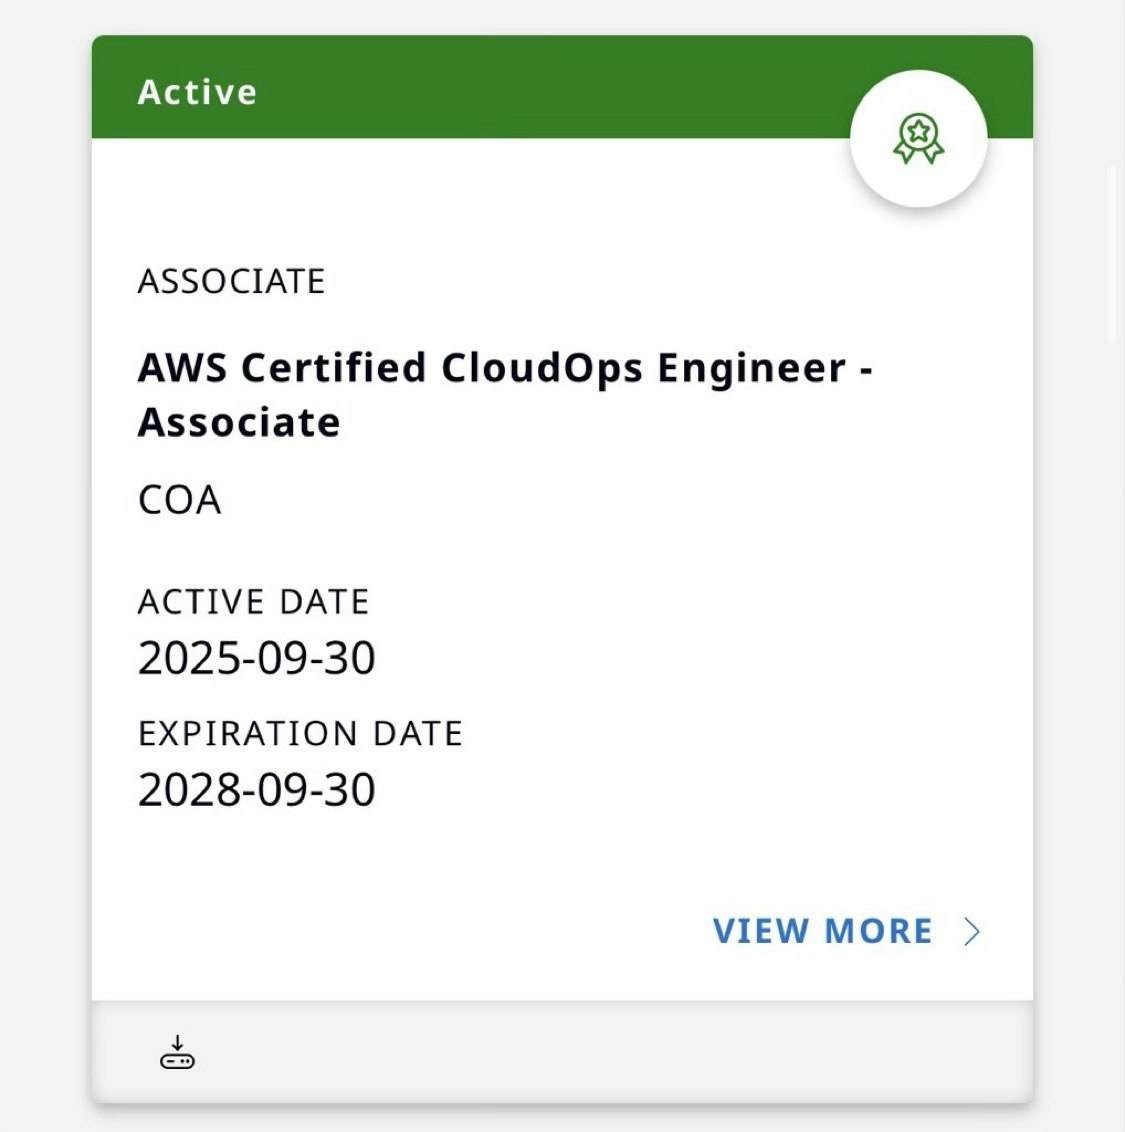The height and width of the screenshot is (1132, 1125).
Task: Click the COA certification code
Action: [x=179, y=500]
